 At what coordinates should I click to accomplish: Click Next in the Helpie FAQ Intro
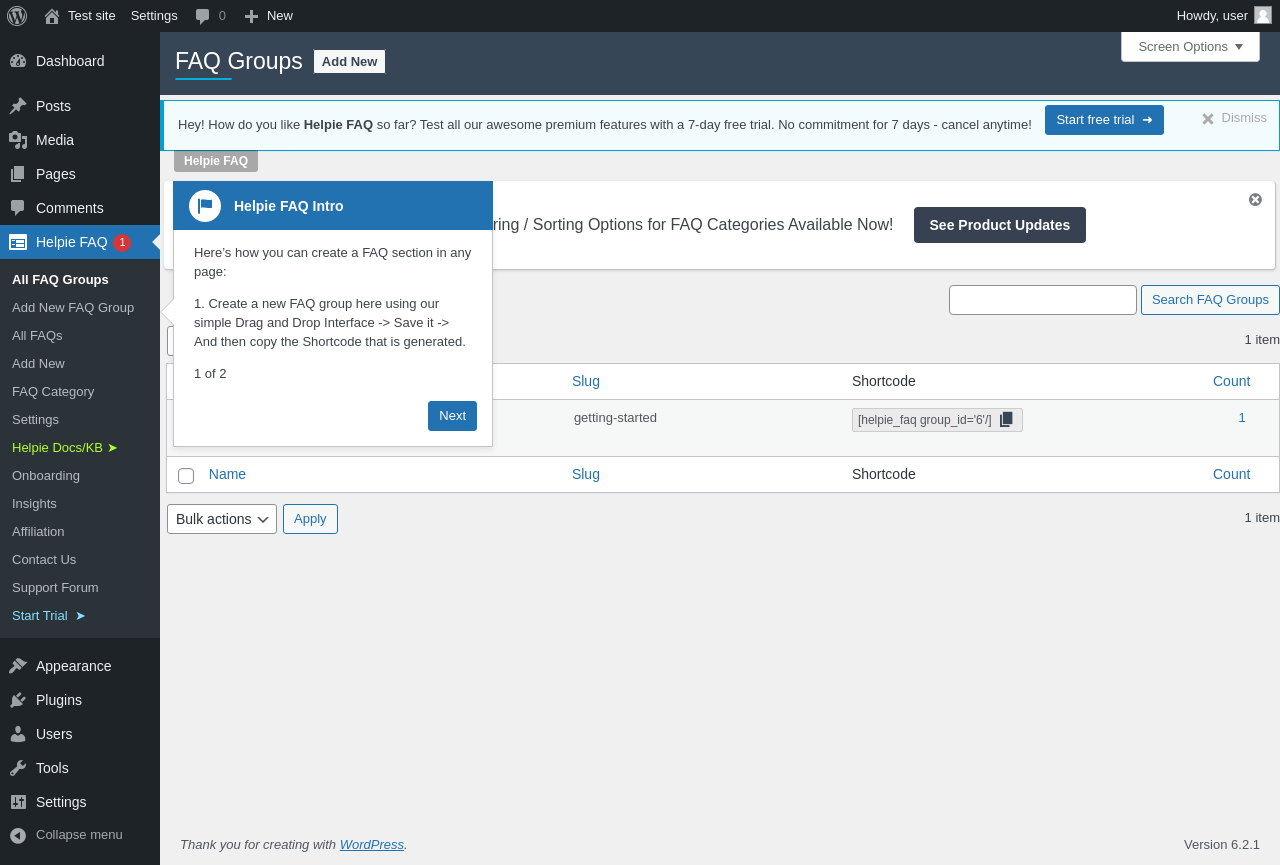click(x=452, y=416)
